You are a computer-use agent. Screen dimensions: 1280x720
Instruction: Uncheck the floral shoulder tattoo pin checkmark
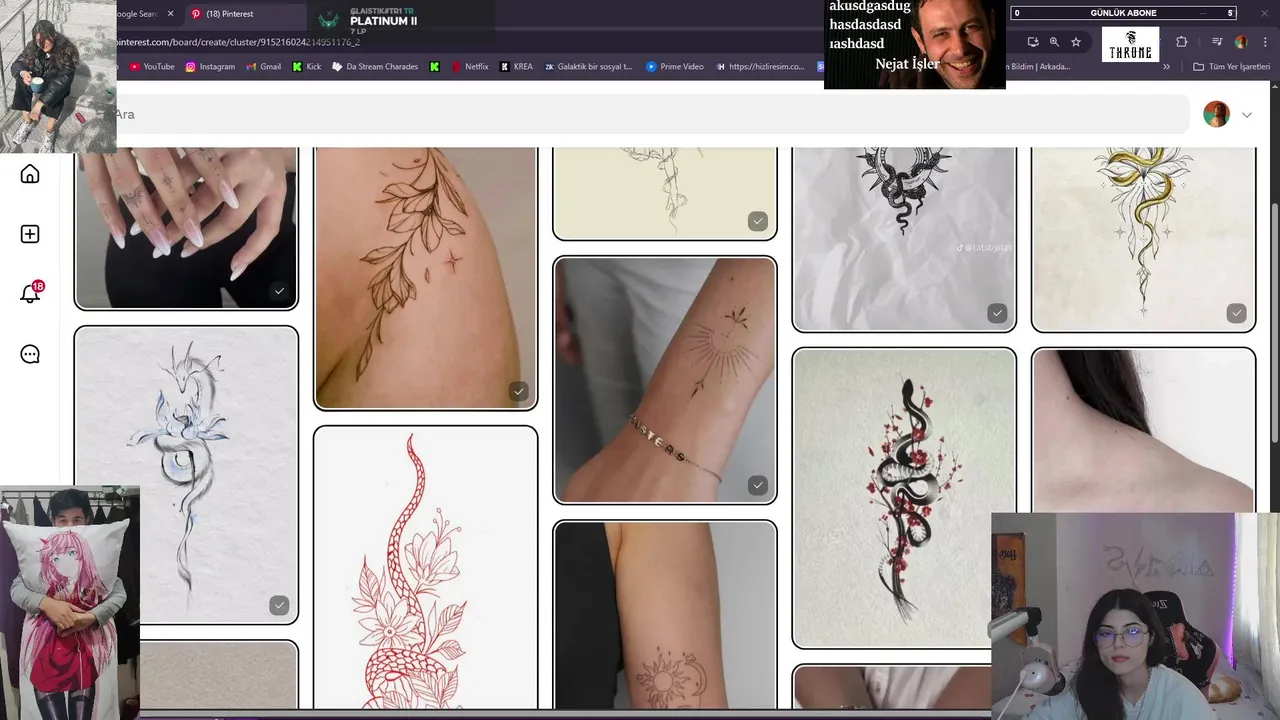(518, 392)
